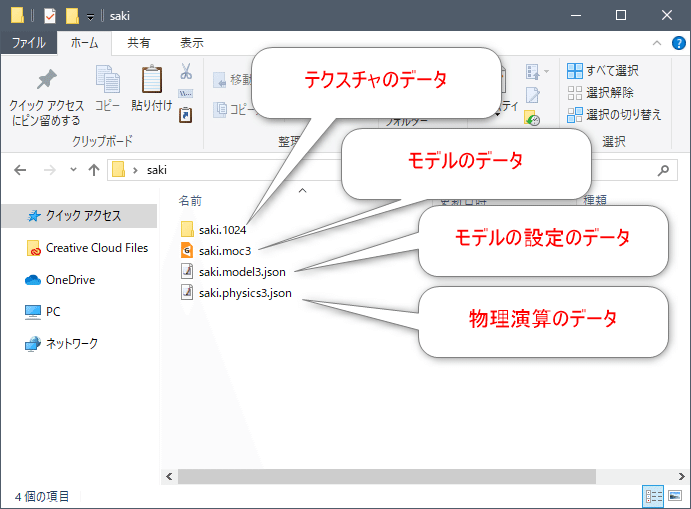Click the Cut scissors icon
Screen dimensions: 691x509
tap(186, 71)
